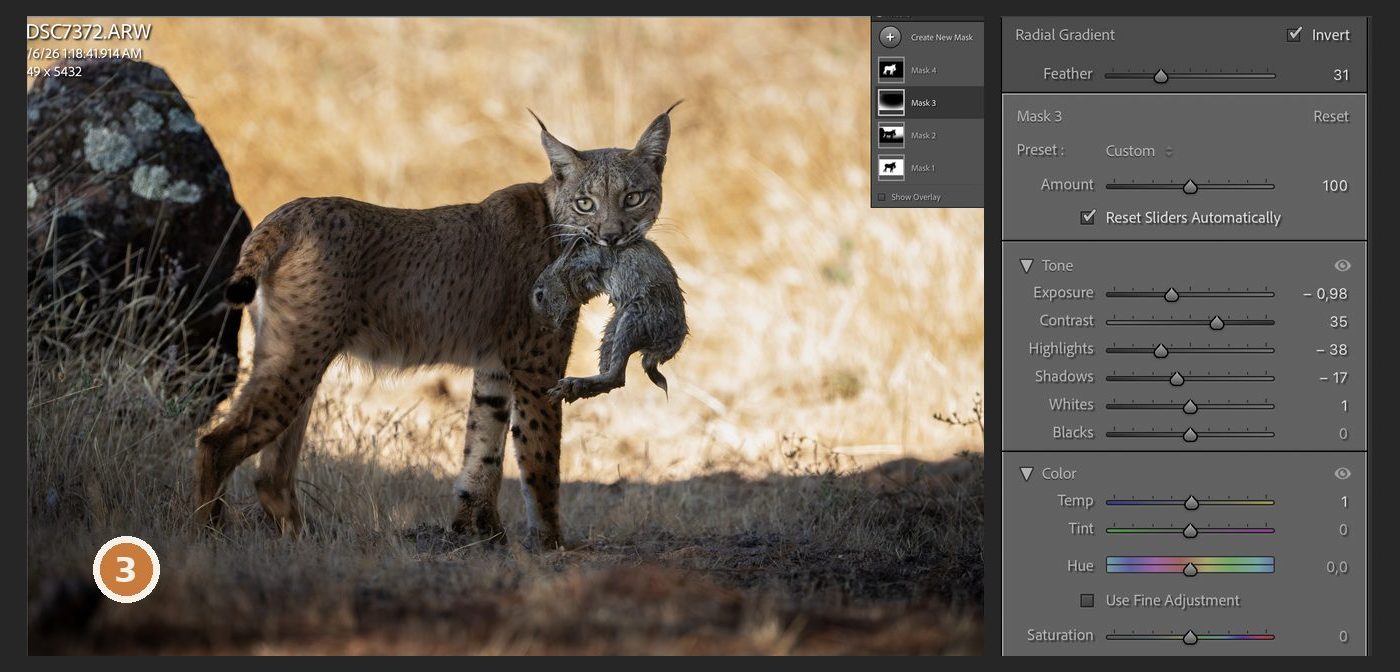Click the Amount value 100
This screenshot has height=672, width=1400.
pos(1335,185)
